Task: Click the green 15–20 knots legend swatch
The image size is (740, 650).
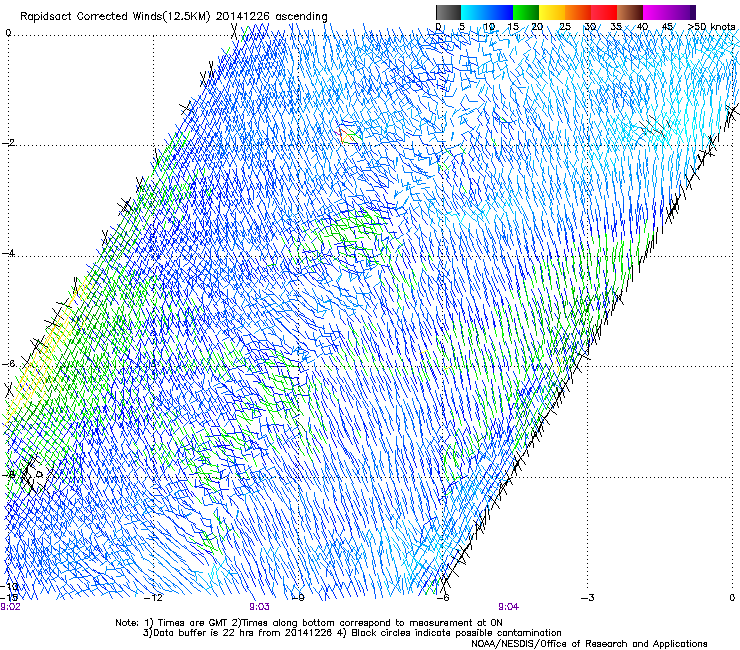Action: (526, 12)
